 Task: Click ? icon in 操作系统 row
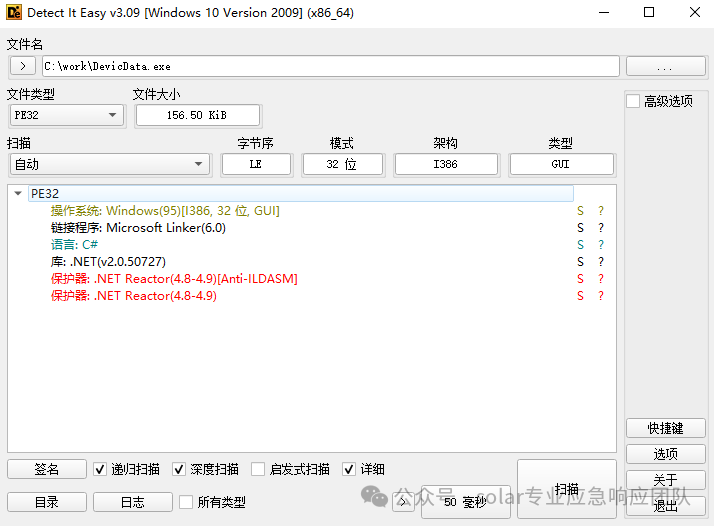coord(601,210)
